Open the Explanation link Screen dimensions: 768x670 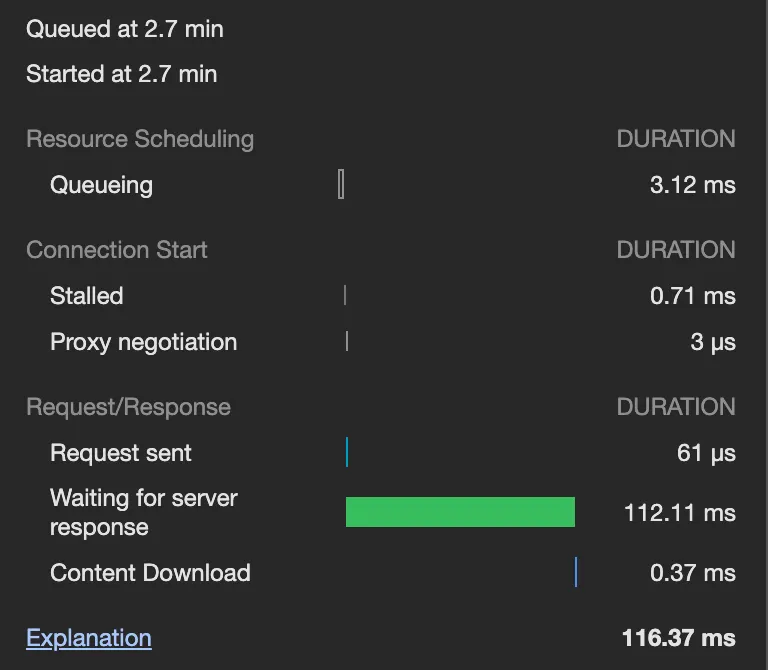coord(89,638)
